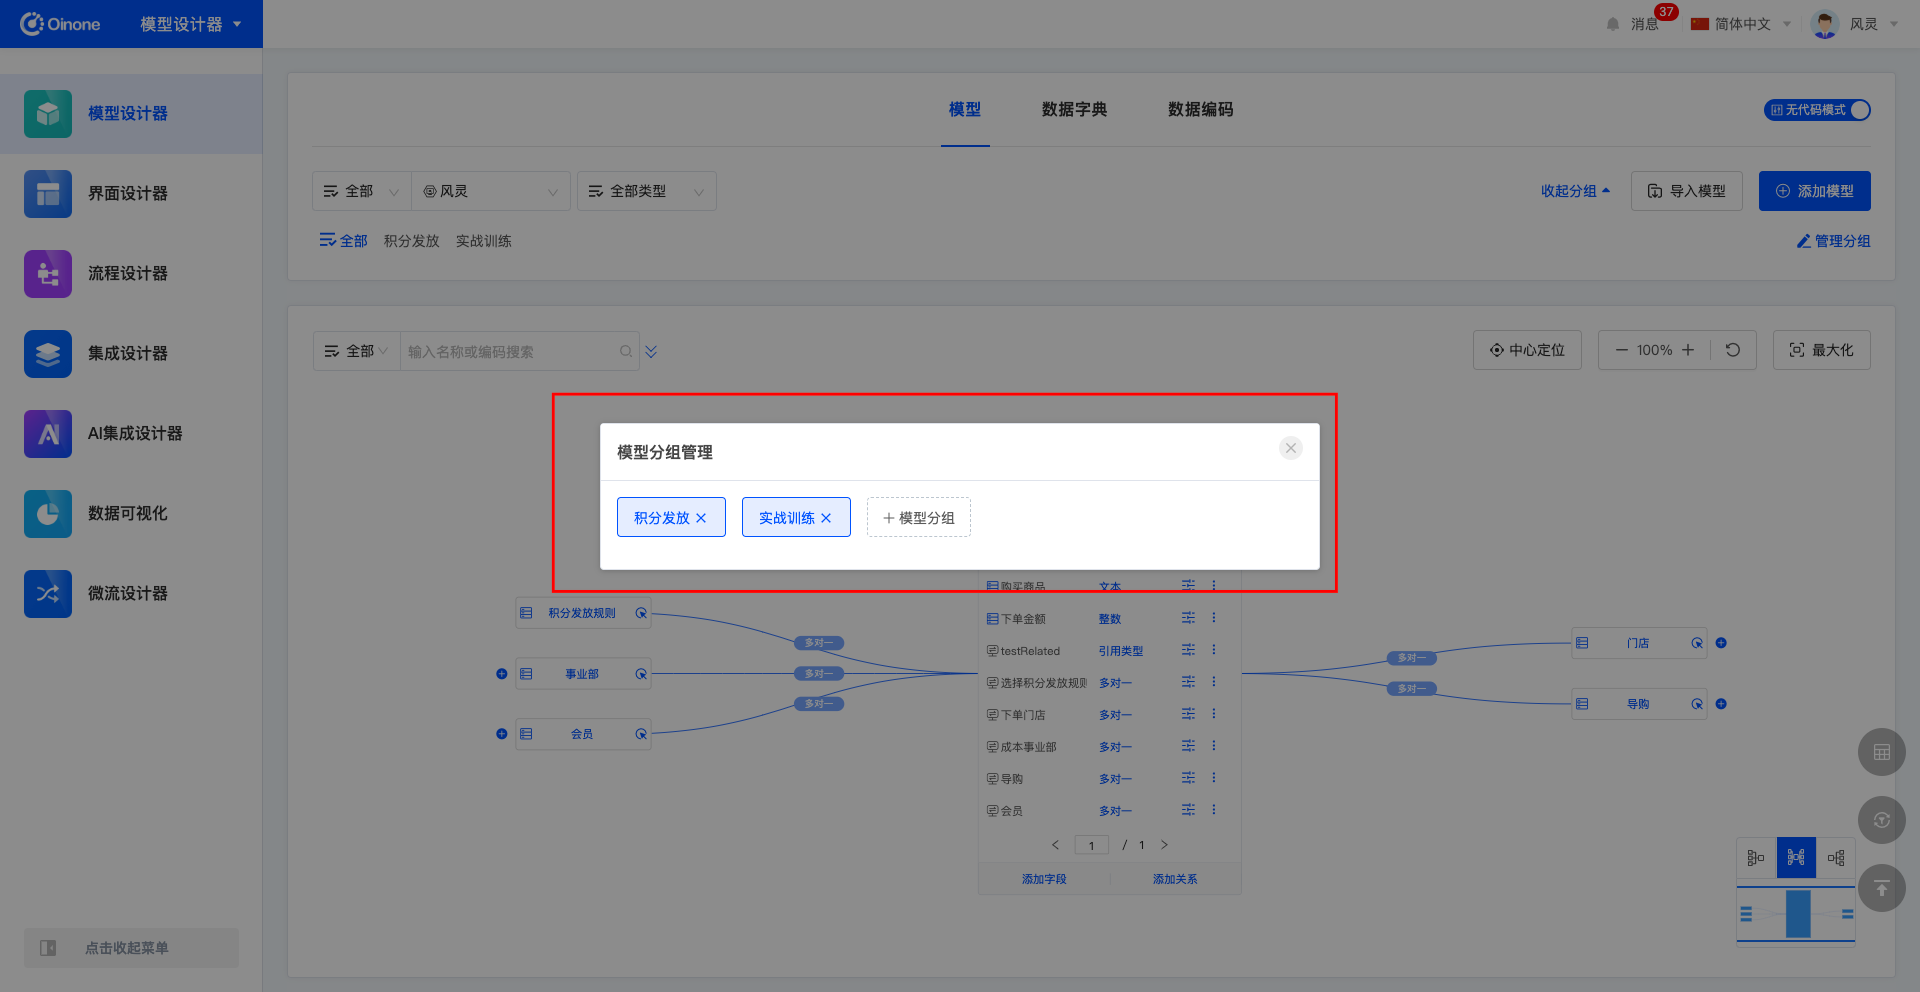Switch to the 数据编码 tab

coord(1200,109)
